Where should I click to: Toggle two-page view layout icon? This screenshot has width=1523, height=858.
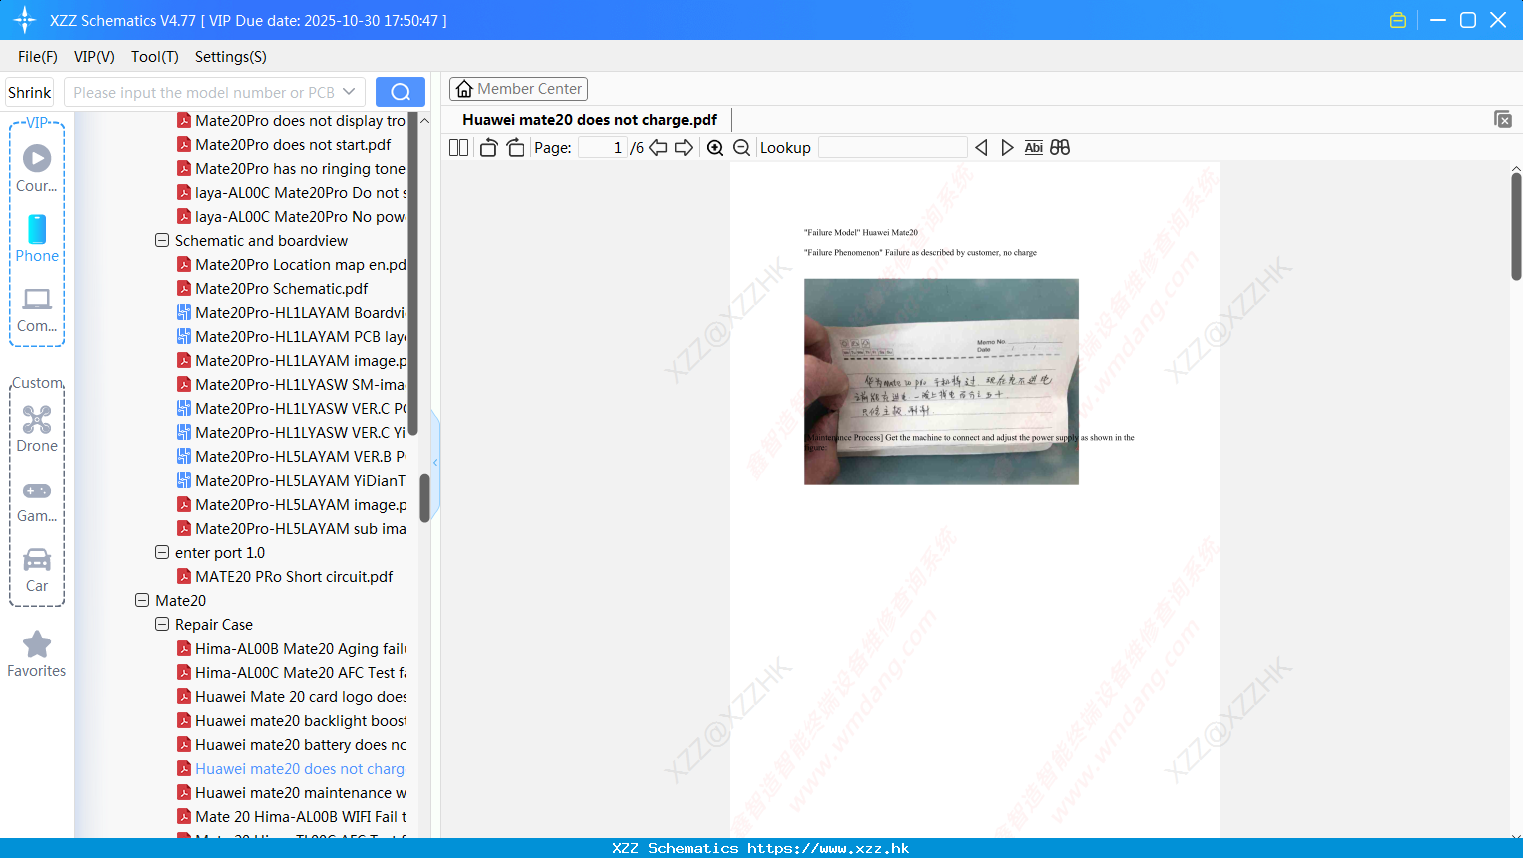(458, 148)
